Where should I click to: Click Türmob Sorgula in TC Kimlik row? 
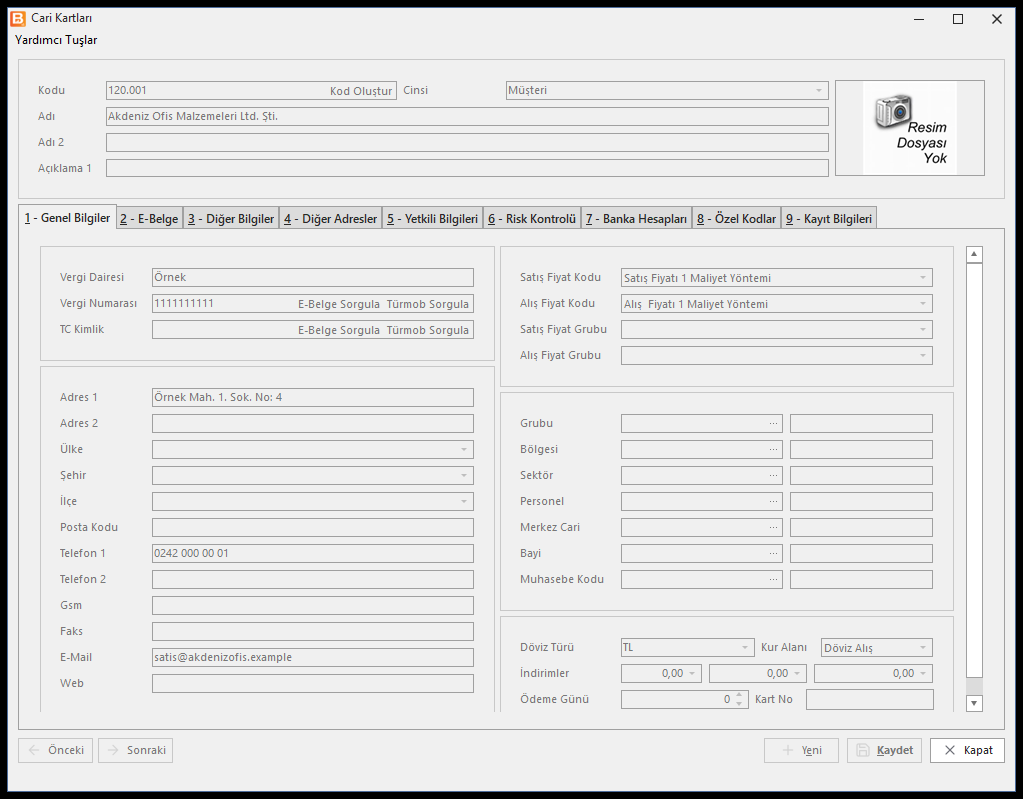(x=427, y=330)
